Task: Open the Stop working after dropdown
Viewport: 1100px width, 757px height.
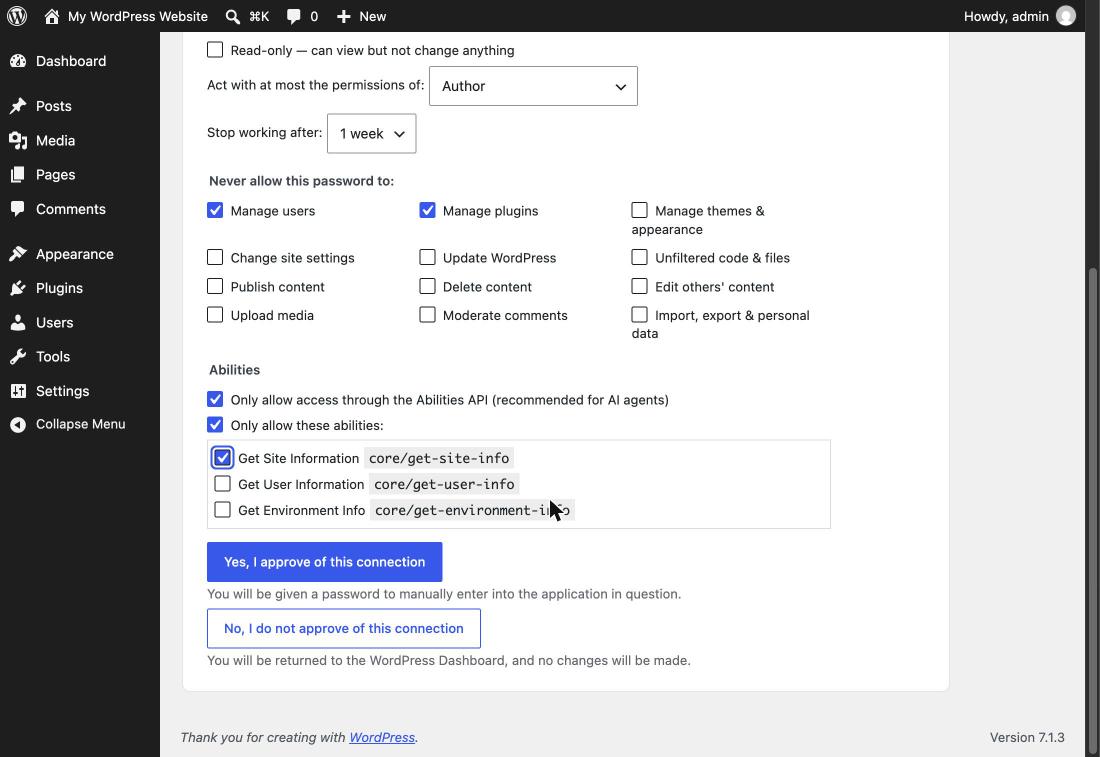Action: coord(371,133)
